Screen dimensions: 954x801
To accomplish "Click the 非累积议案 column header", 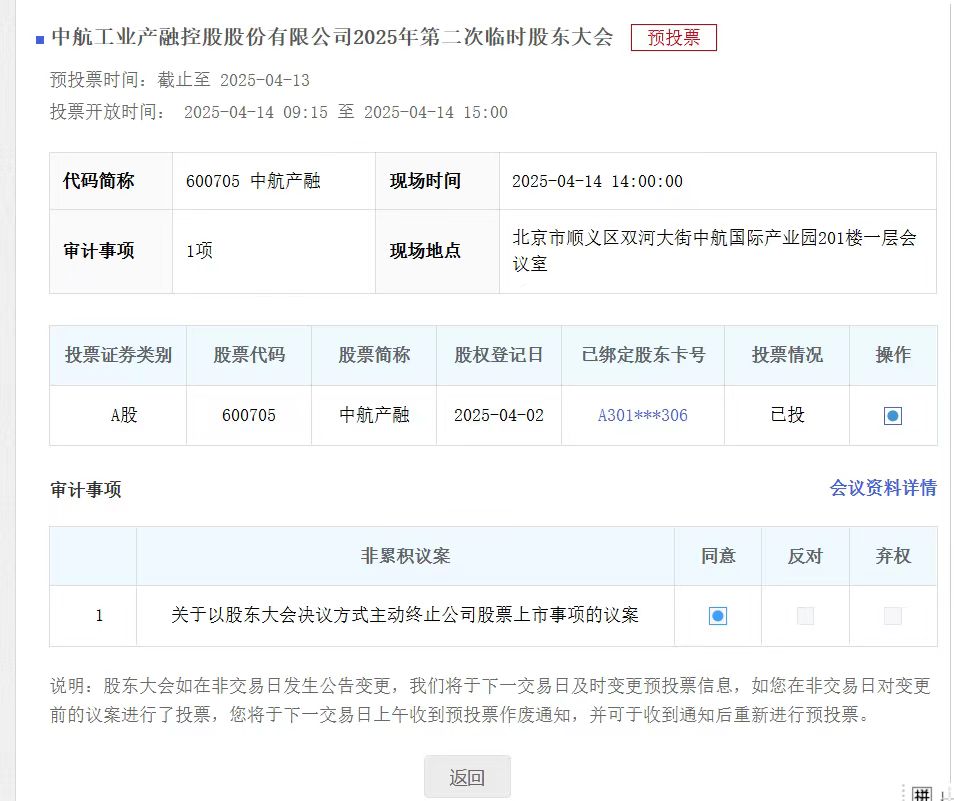I will (405, 556).
